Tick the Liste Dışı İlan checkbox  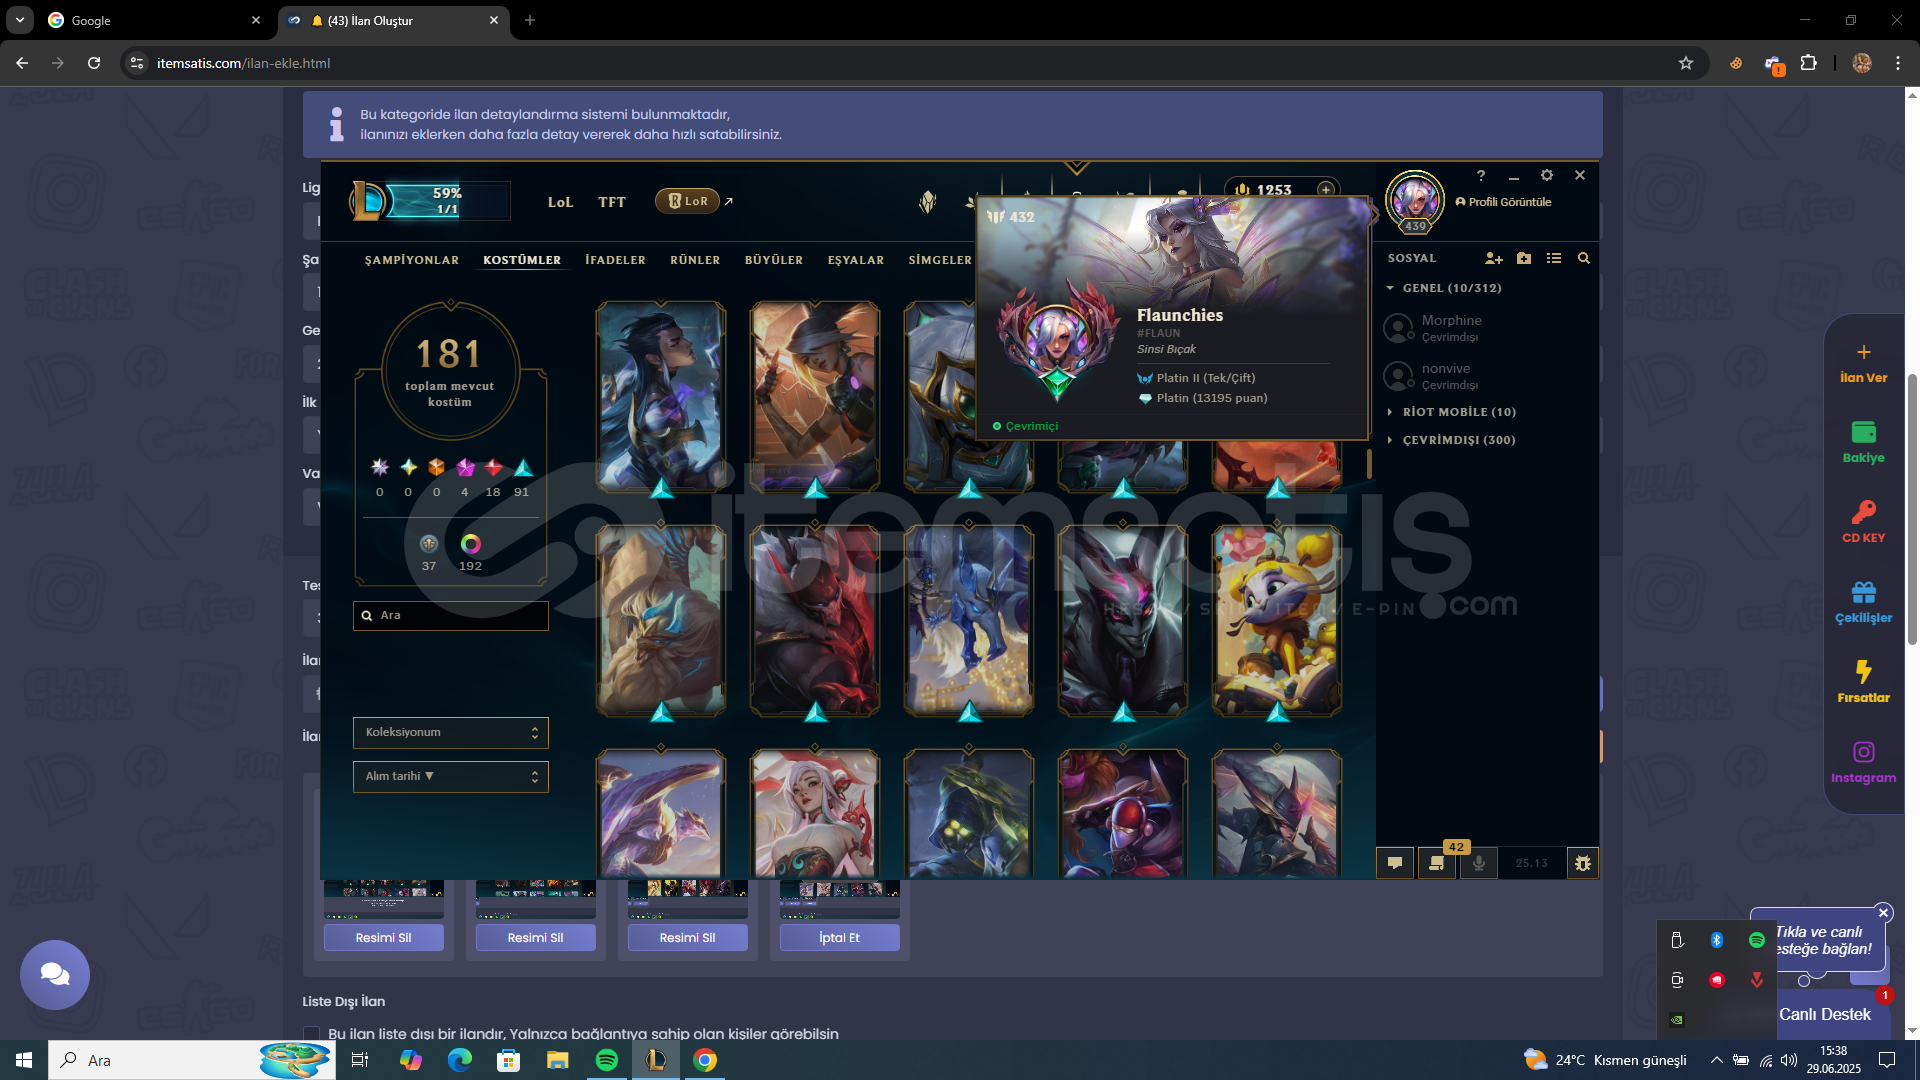point(311,1033)
